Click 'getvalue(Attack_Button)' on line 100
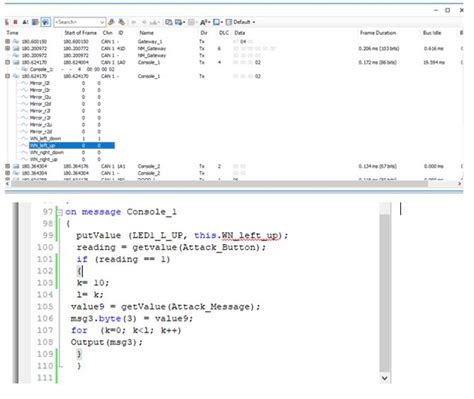The height and width of the screenshot is (399, 474). pos(196,247)
